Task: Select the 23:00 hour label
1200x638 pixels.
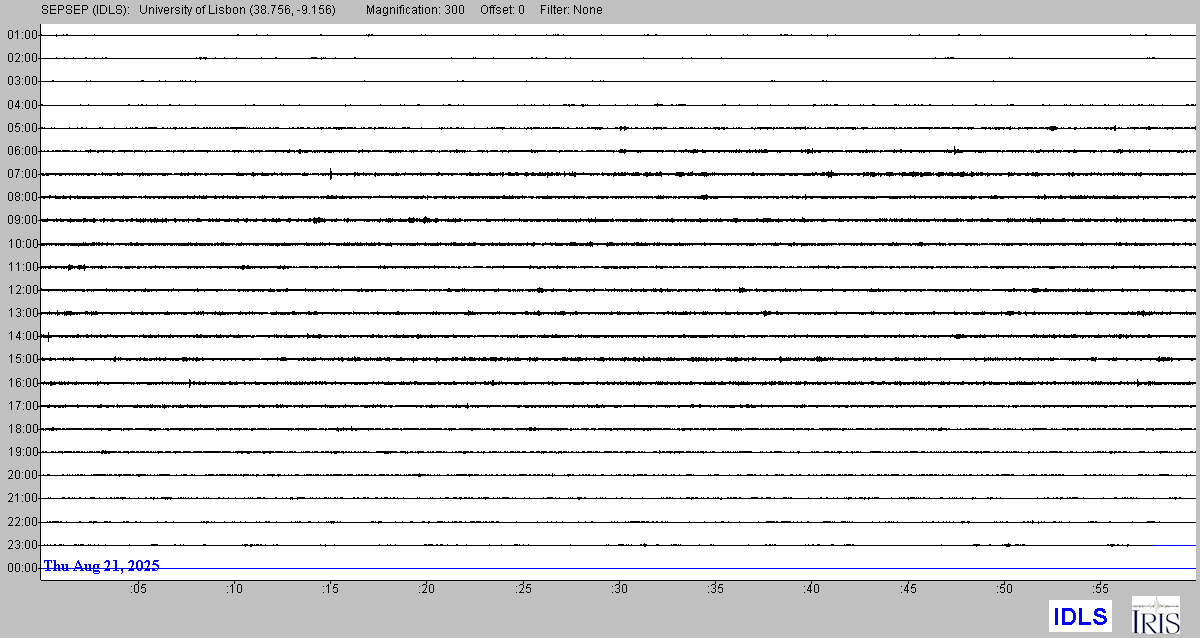Action: click(x=22, y=545)
